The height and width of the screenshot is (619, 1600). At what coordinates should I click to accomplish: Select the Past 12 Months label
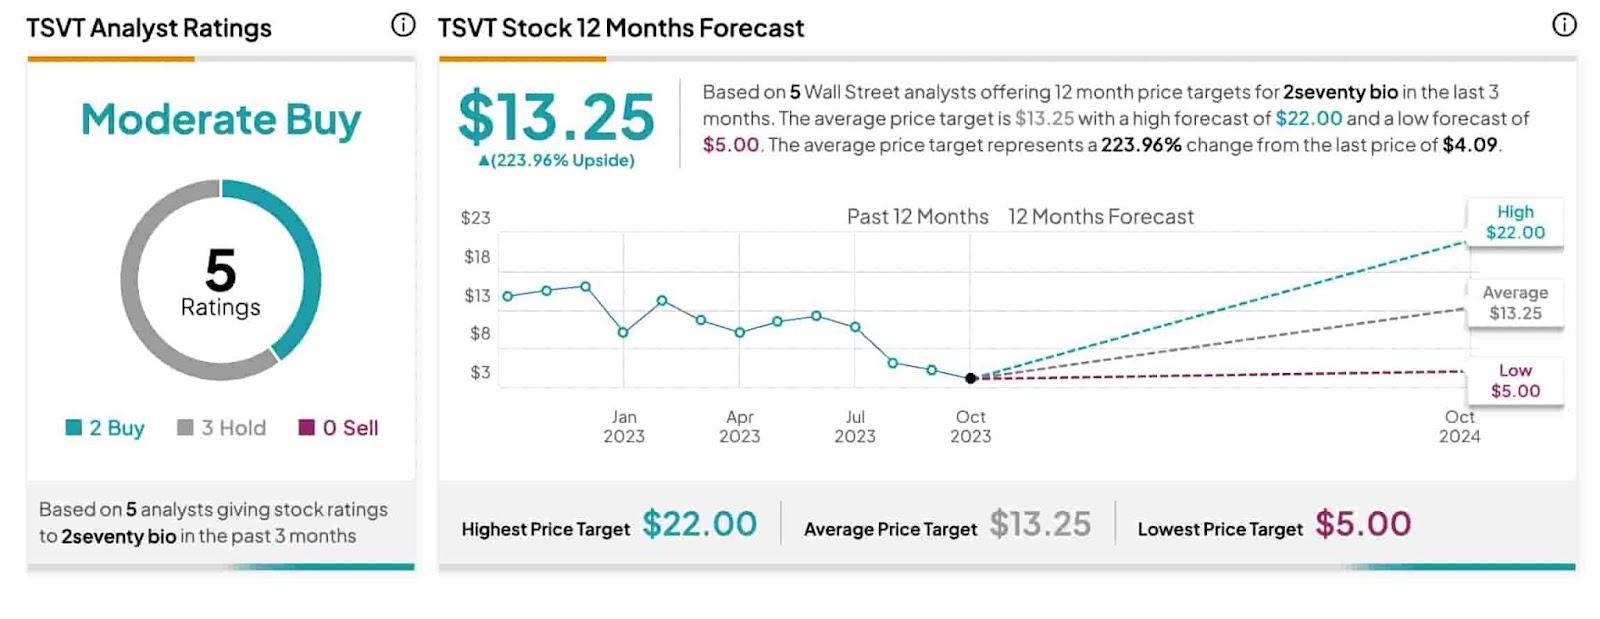click(x=917, y=217)
